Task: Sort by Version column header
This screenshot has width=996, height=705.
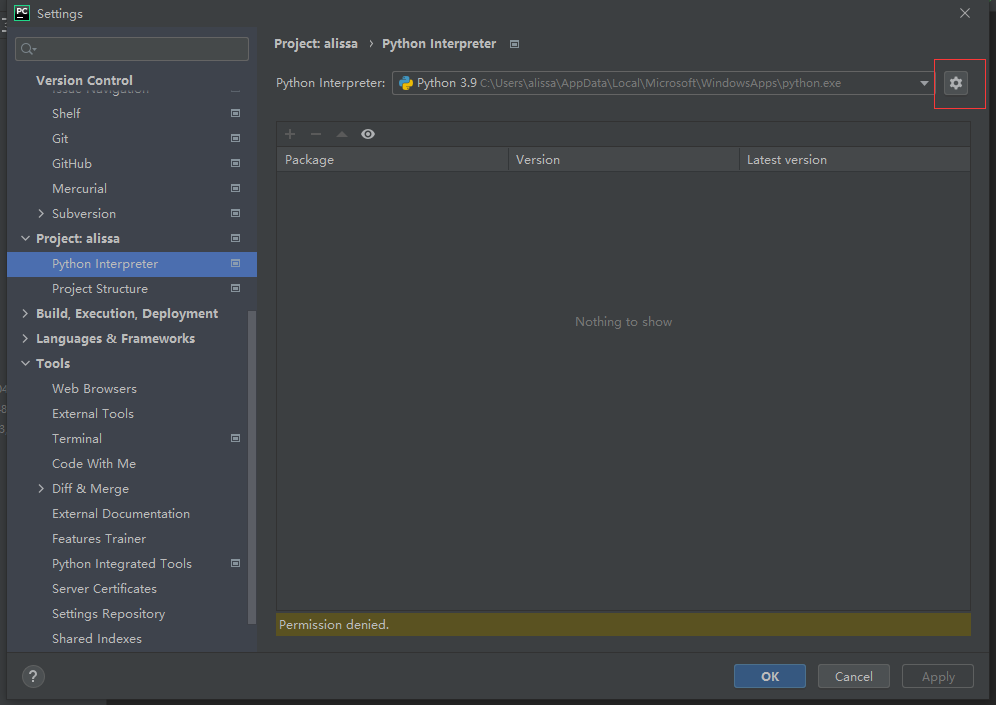Action: 624,159
